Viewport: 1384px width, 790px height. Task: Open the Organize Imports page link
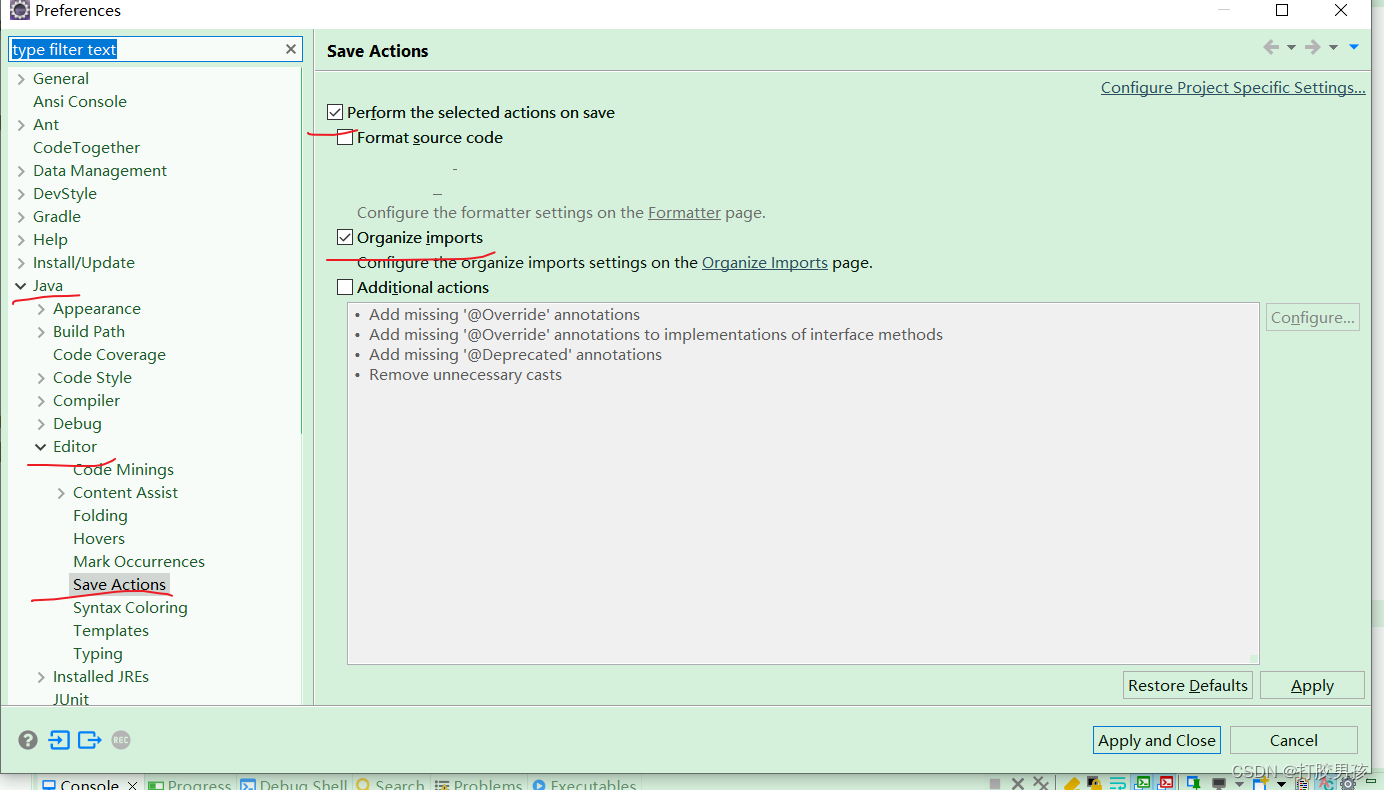pyautogui.click(x=765, y=263)
